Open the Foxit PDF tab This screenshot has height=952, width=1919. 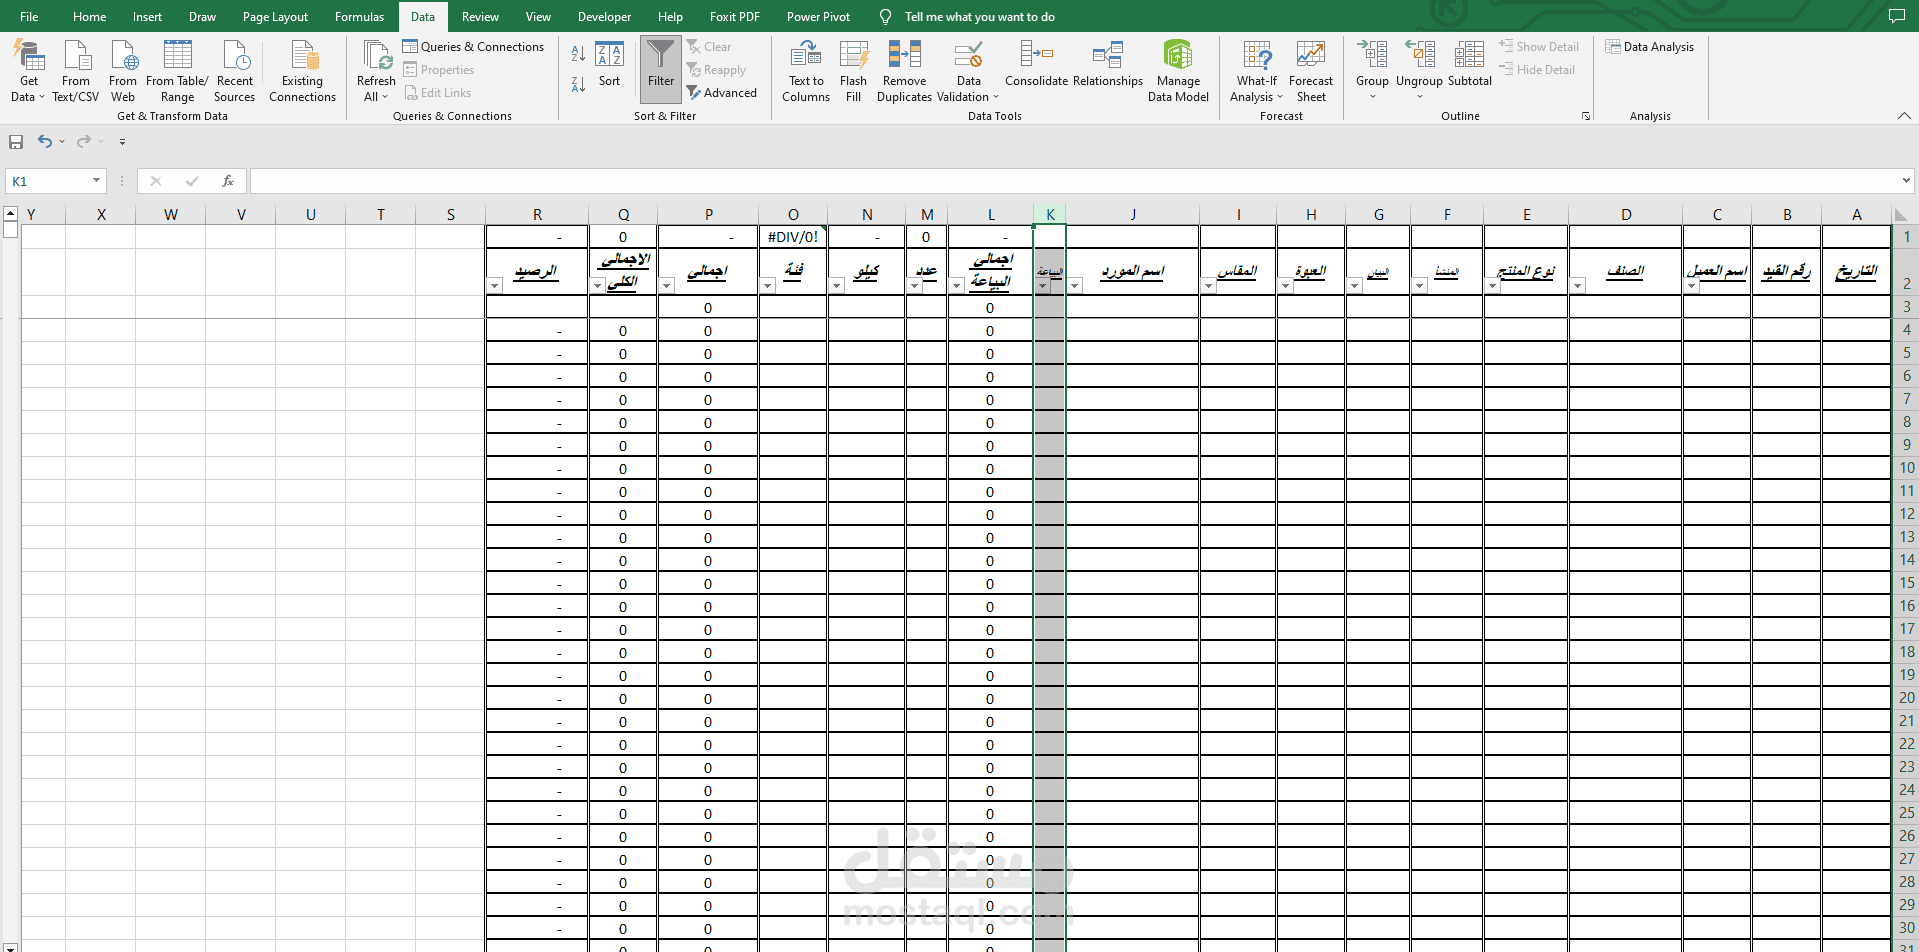tap(735, 16)
